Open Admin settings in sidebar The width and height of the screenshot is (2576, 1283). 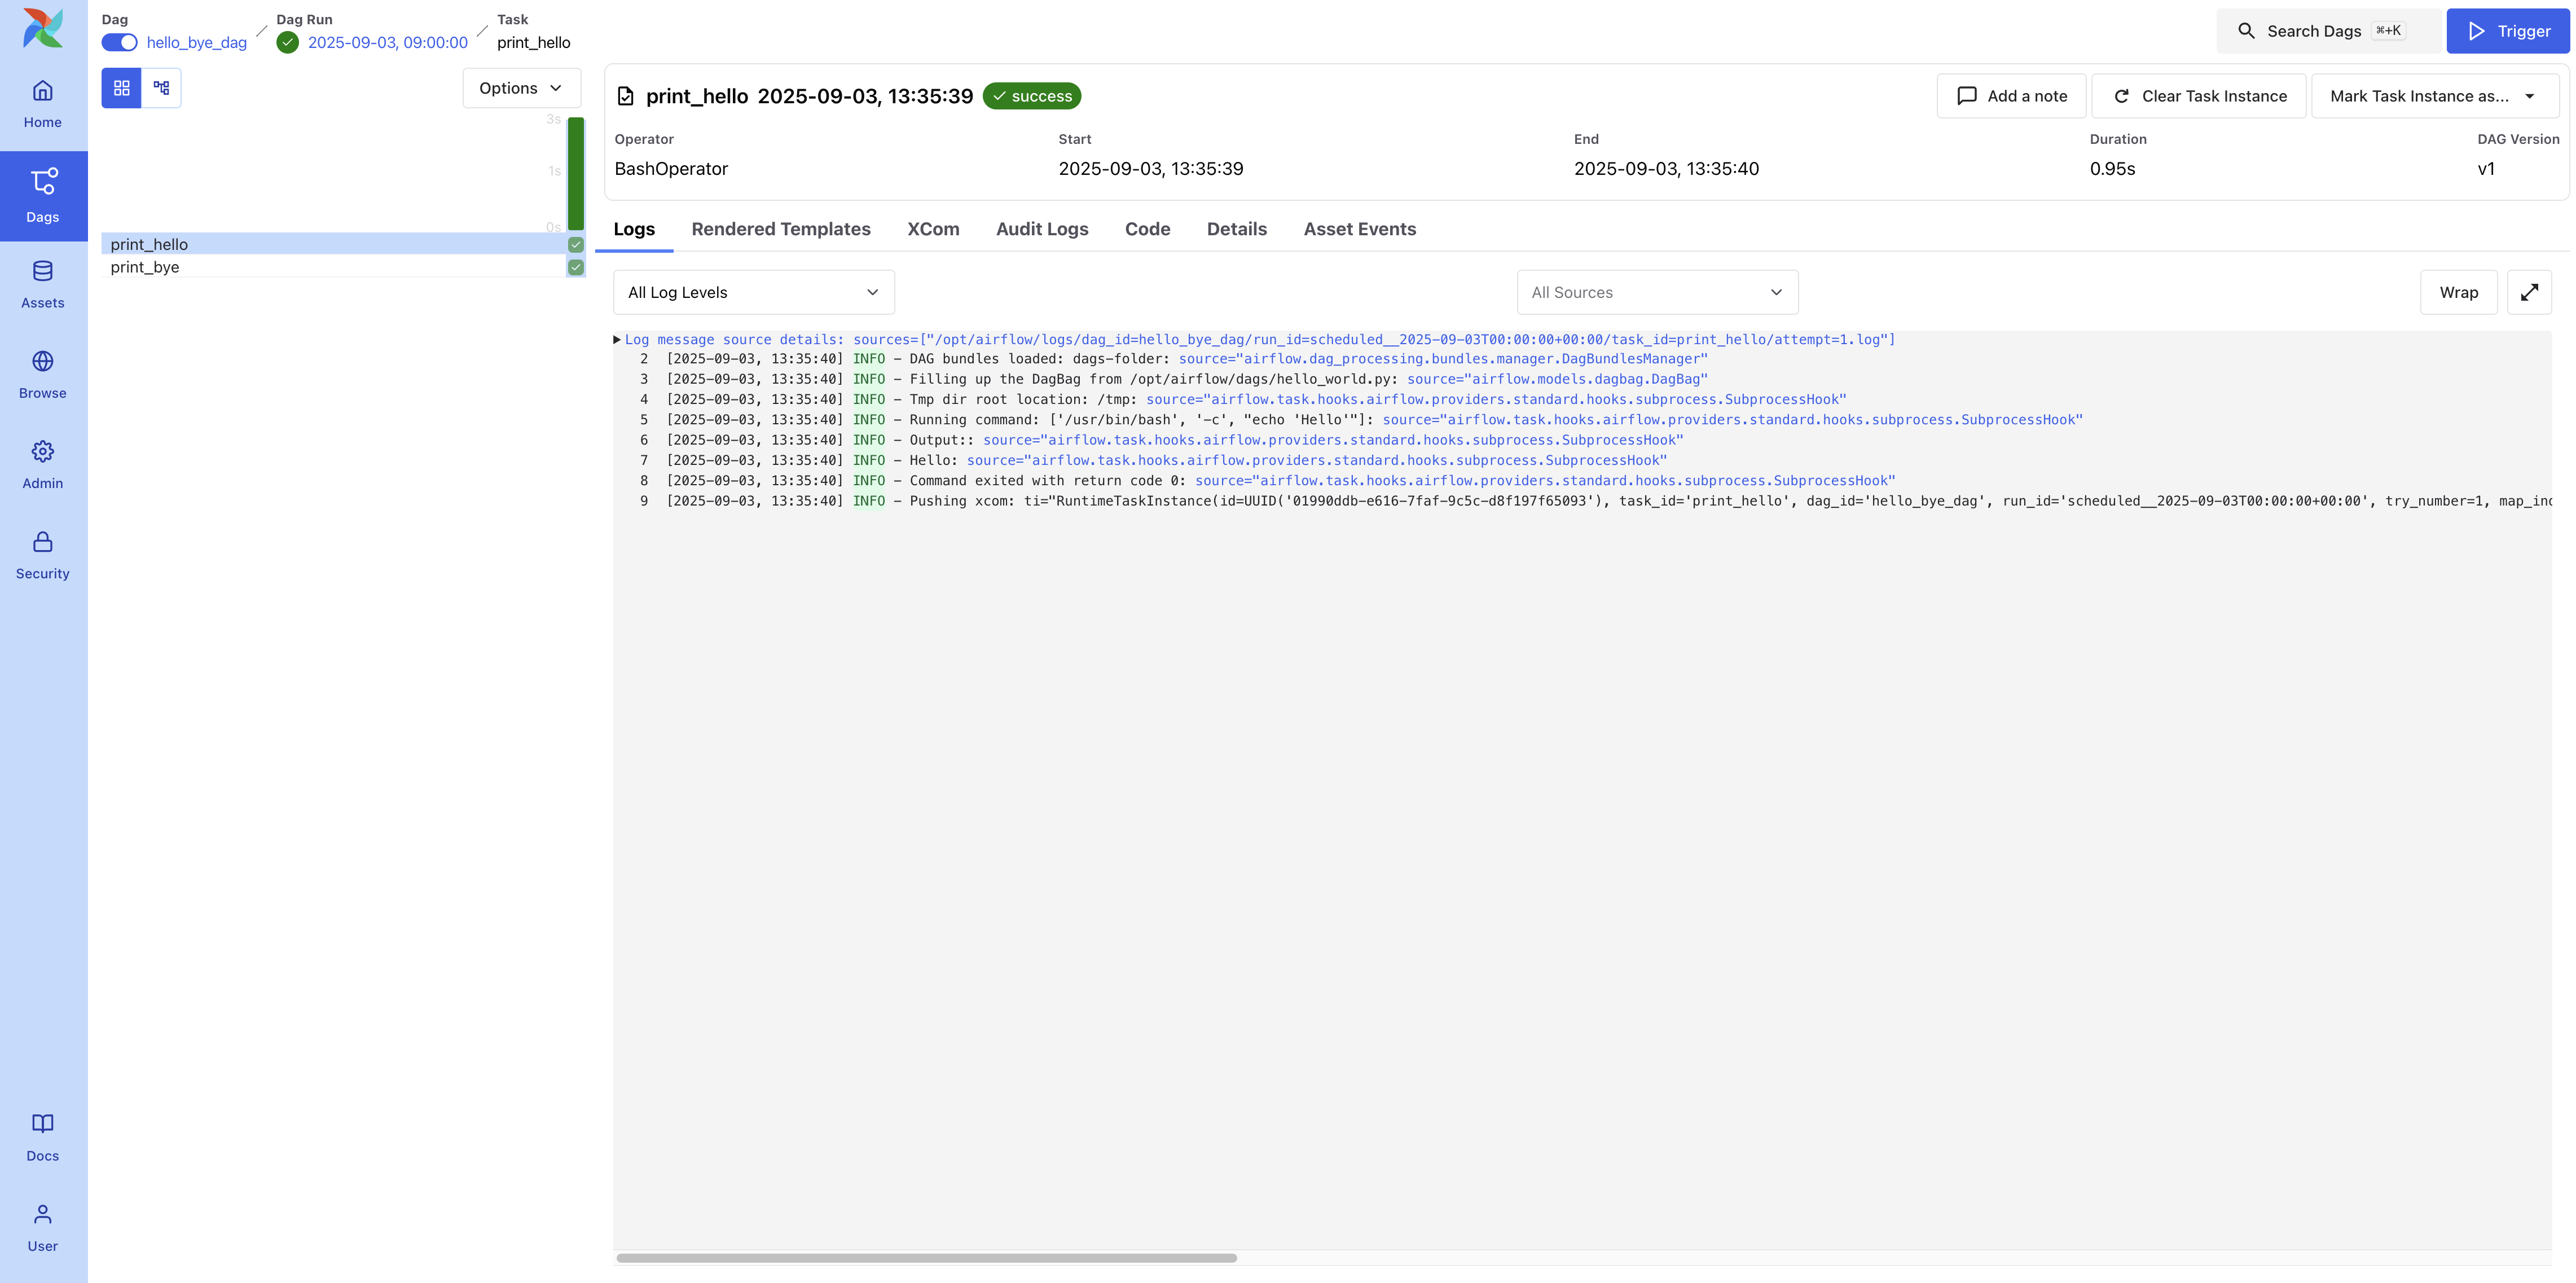point(42,464)
